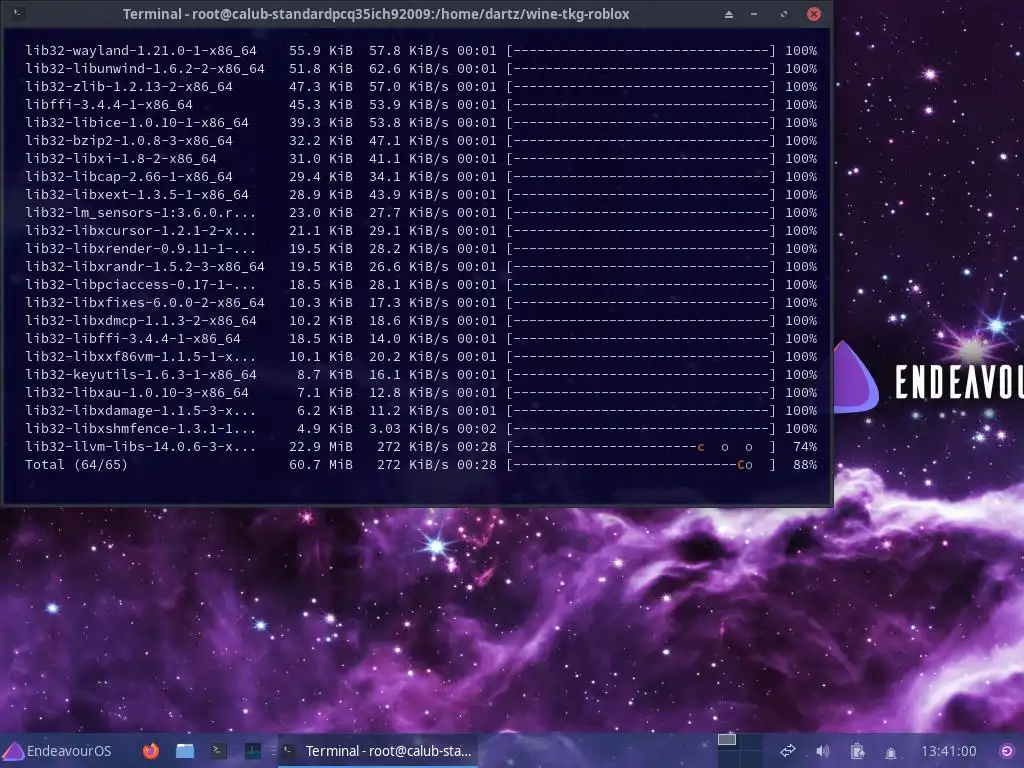Viewport: 1024px width, 768px height.
Task: Close the terminal window
Action: 814,14
